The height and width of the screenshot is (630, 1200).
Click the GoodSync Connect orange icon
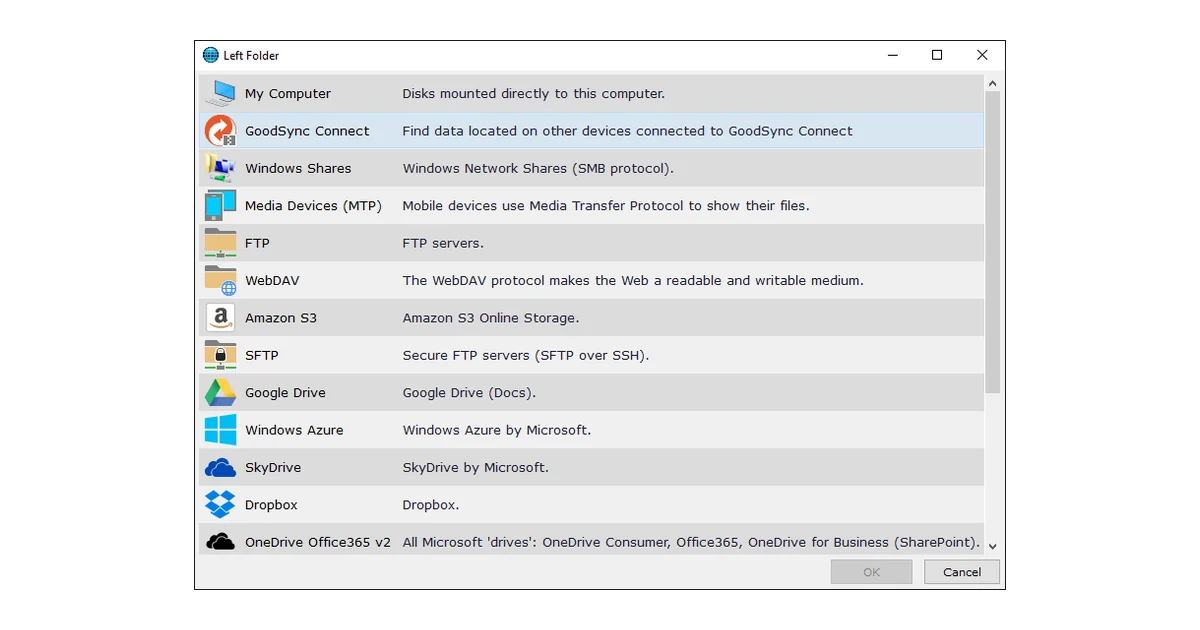(220, 131)
